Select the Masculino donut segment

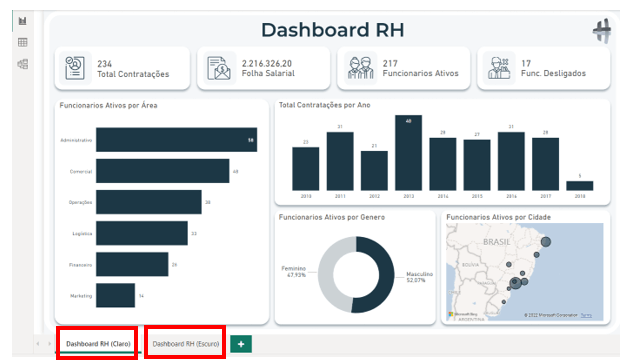(x=386, y=275)
